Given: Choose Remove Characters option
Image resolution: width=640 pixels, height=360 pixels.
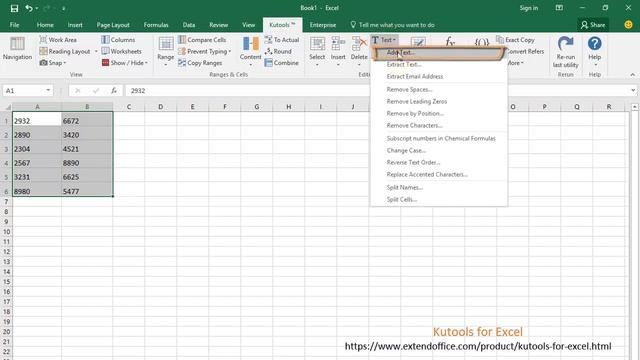Looking at the screenshot, I should [439, 125].
